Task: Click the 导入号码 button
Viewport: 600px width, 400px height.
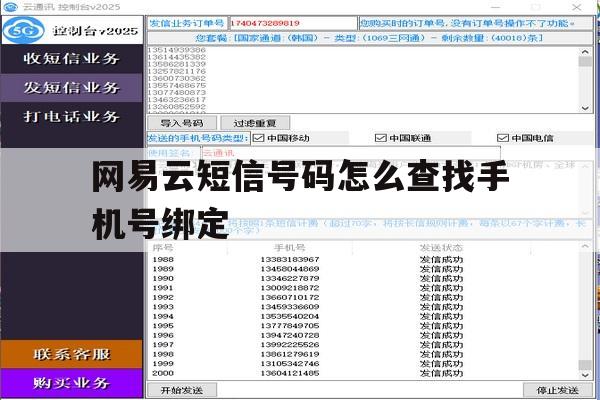Action: [182, 123]
